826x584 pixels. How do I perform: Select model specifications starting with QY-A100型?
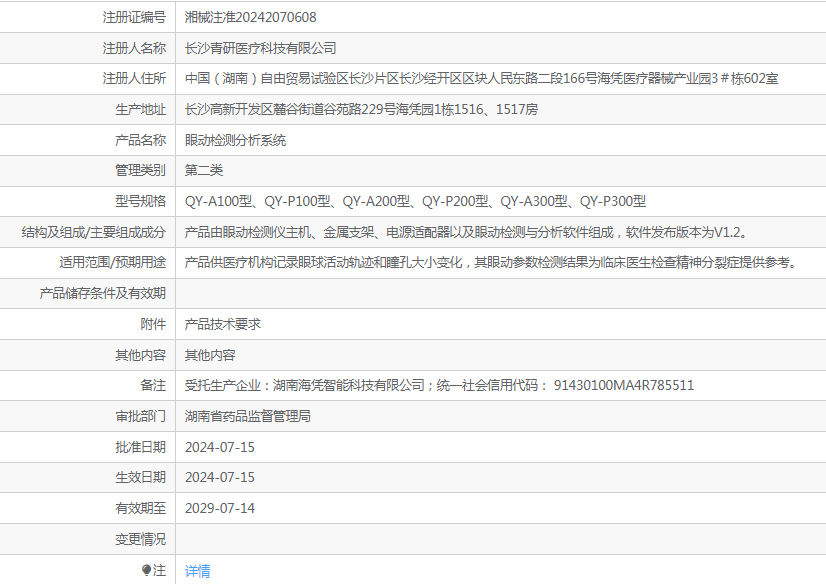415,201
